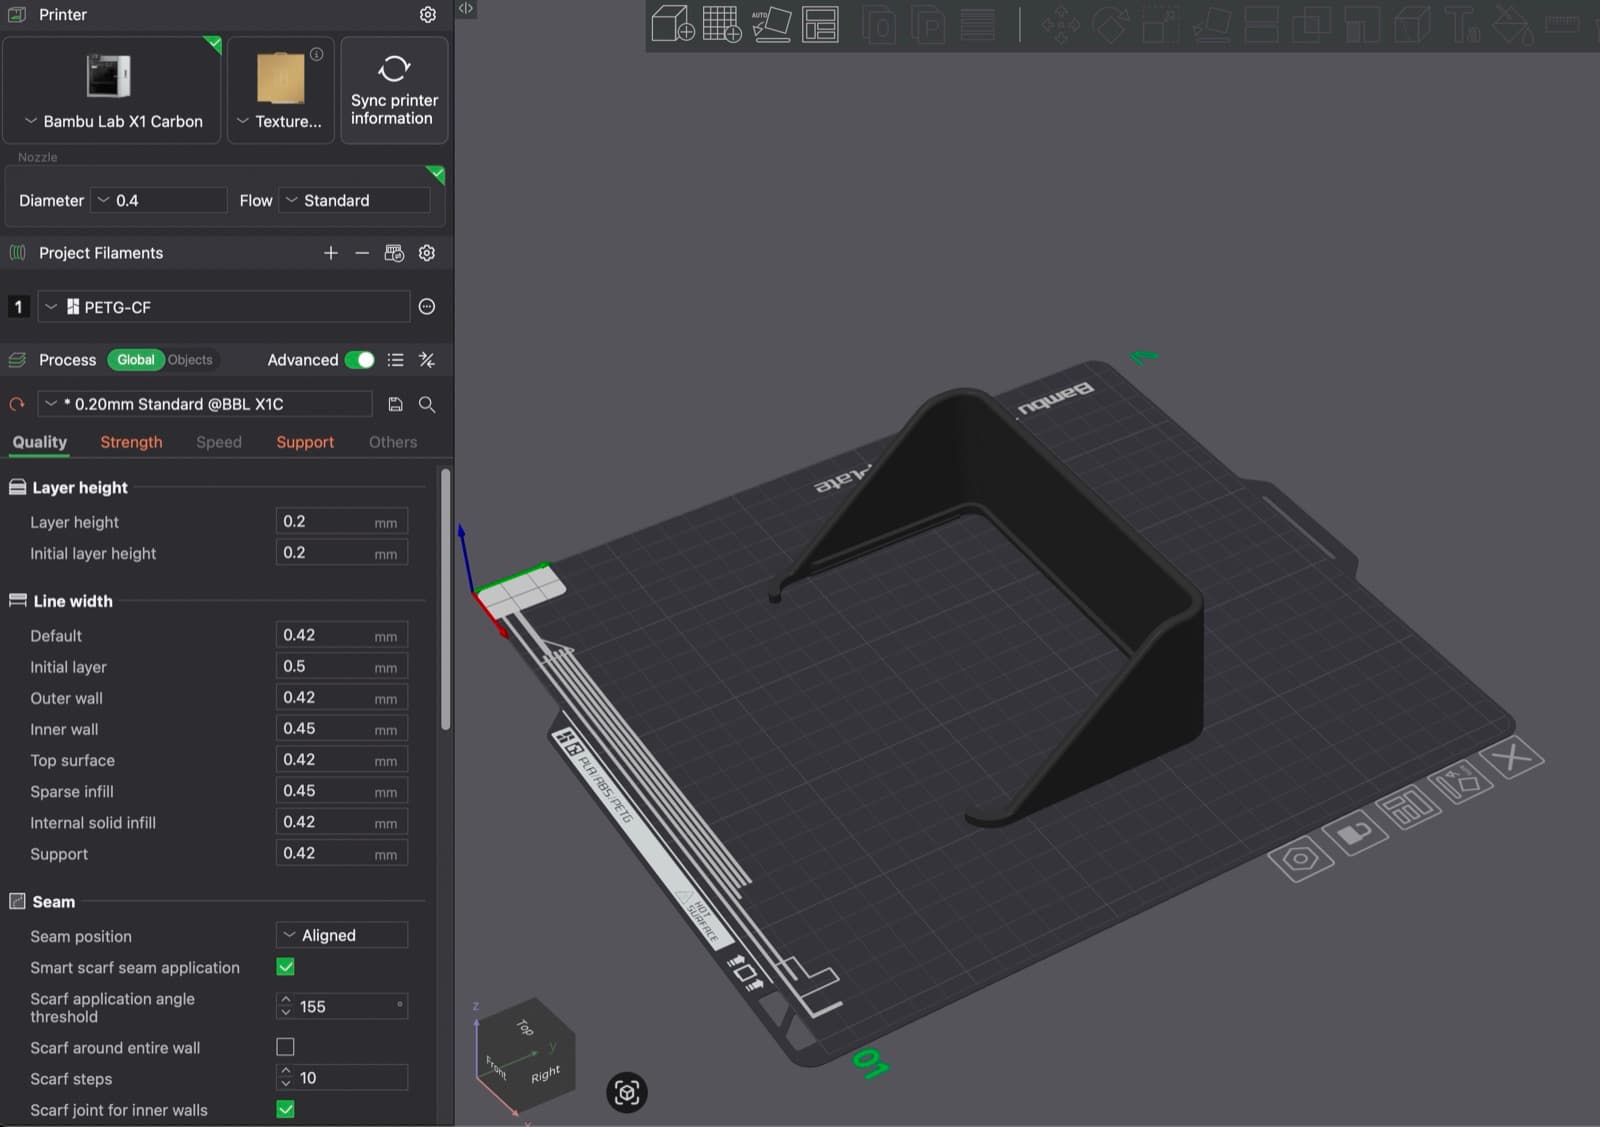Click plate settings hexagon icon
This screenshot has width=1600, height=1127.
click(x=1301, y=859)
